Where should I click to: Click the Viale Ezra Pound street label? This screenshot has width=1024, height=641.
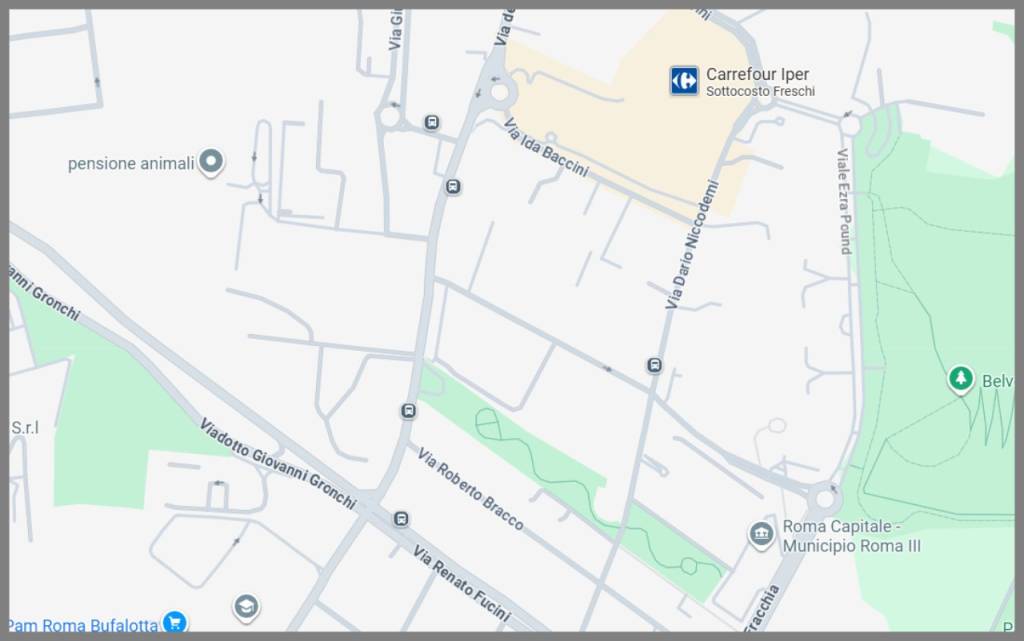(x=844, y=202)
